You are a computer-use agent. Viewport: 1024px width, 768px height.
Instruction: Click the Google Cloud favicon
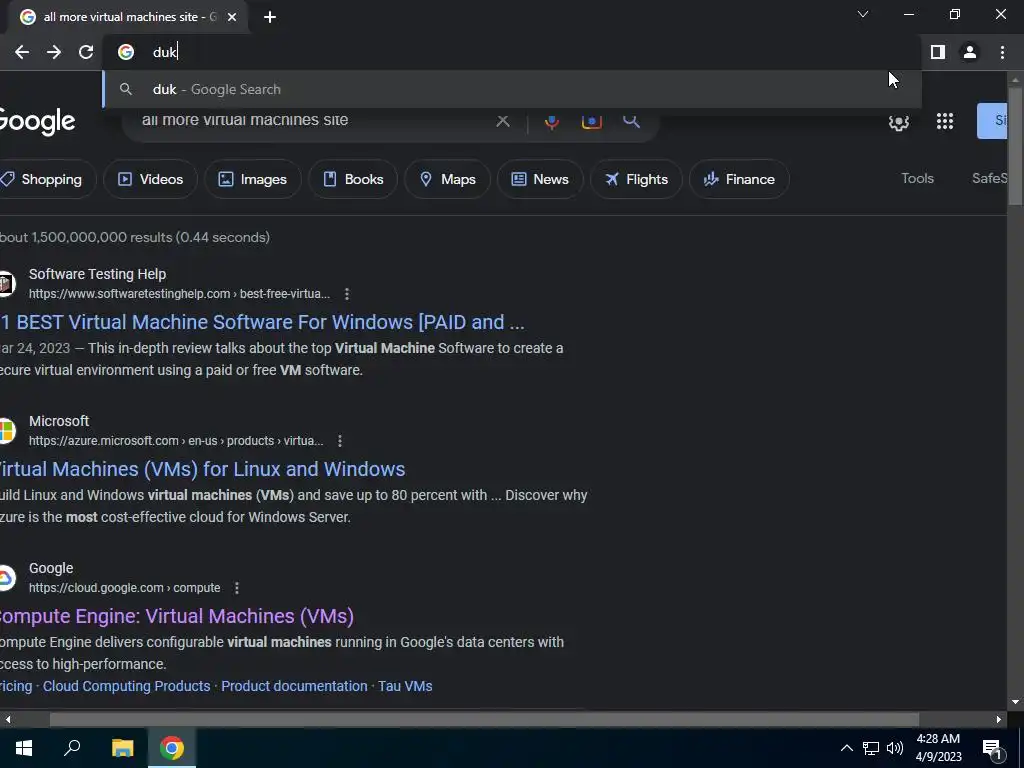[7, 577]
